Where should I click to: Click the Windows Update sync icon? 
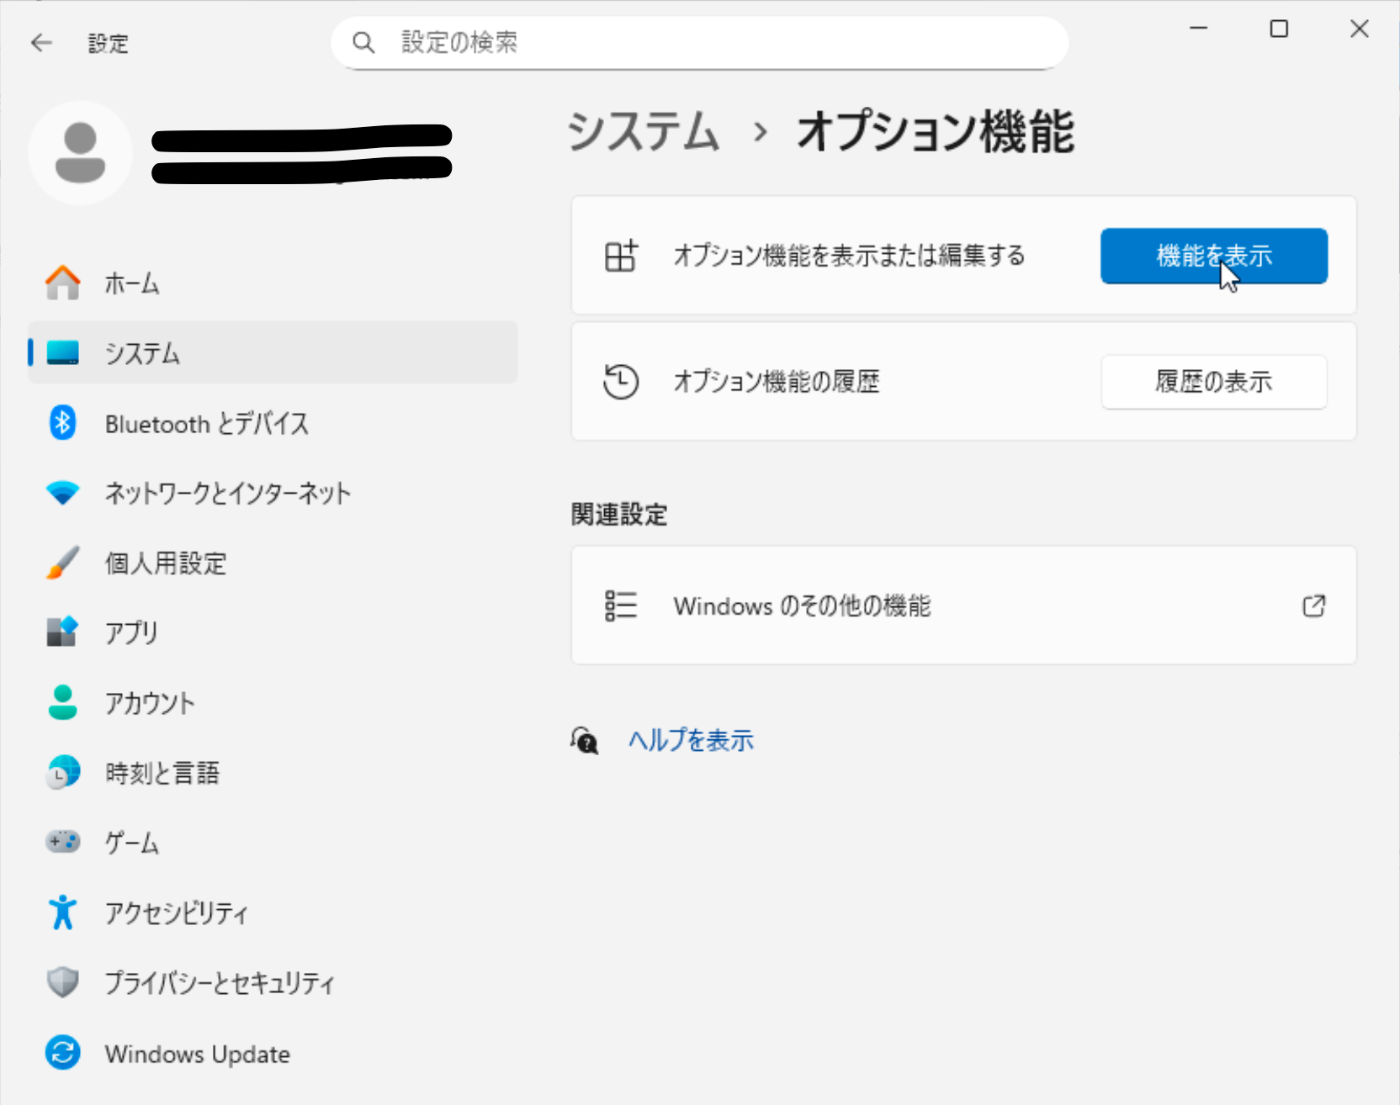[63, 1053]
